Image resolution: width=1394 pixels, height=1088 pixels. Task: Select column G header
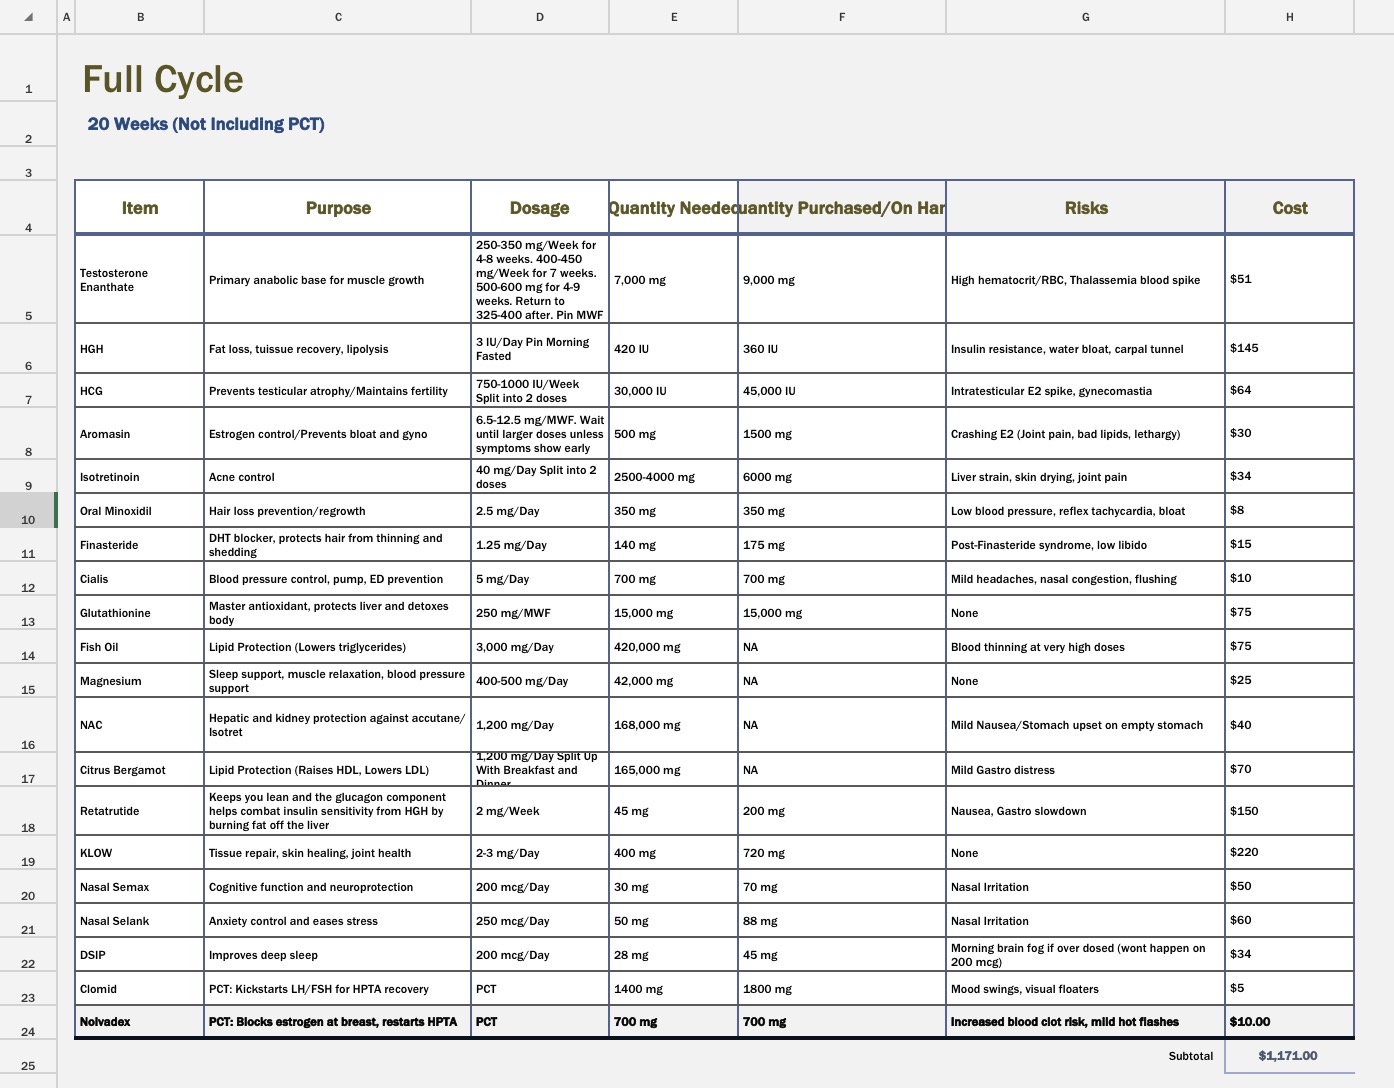1085,17
